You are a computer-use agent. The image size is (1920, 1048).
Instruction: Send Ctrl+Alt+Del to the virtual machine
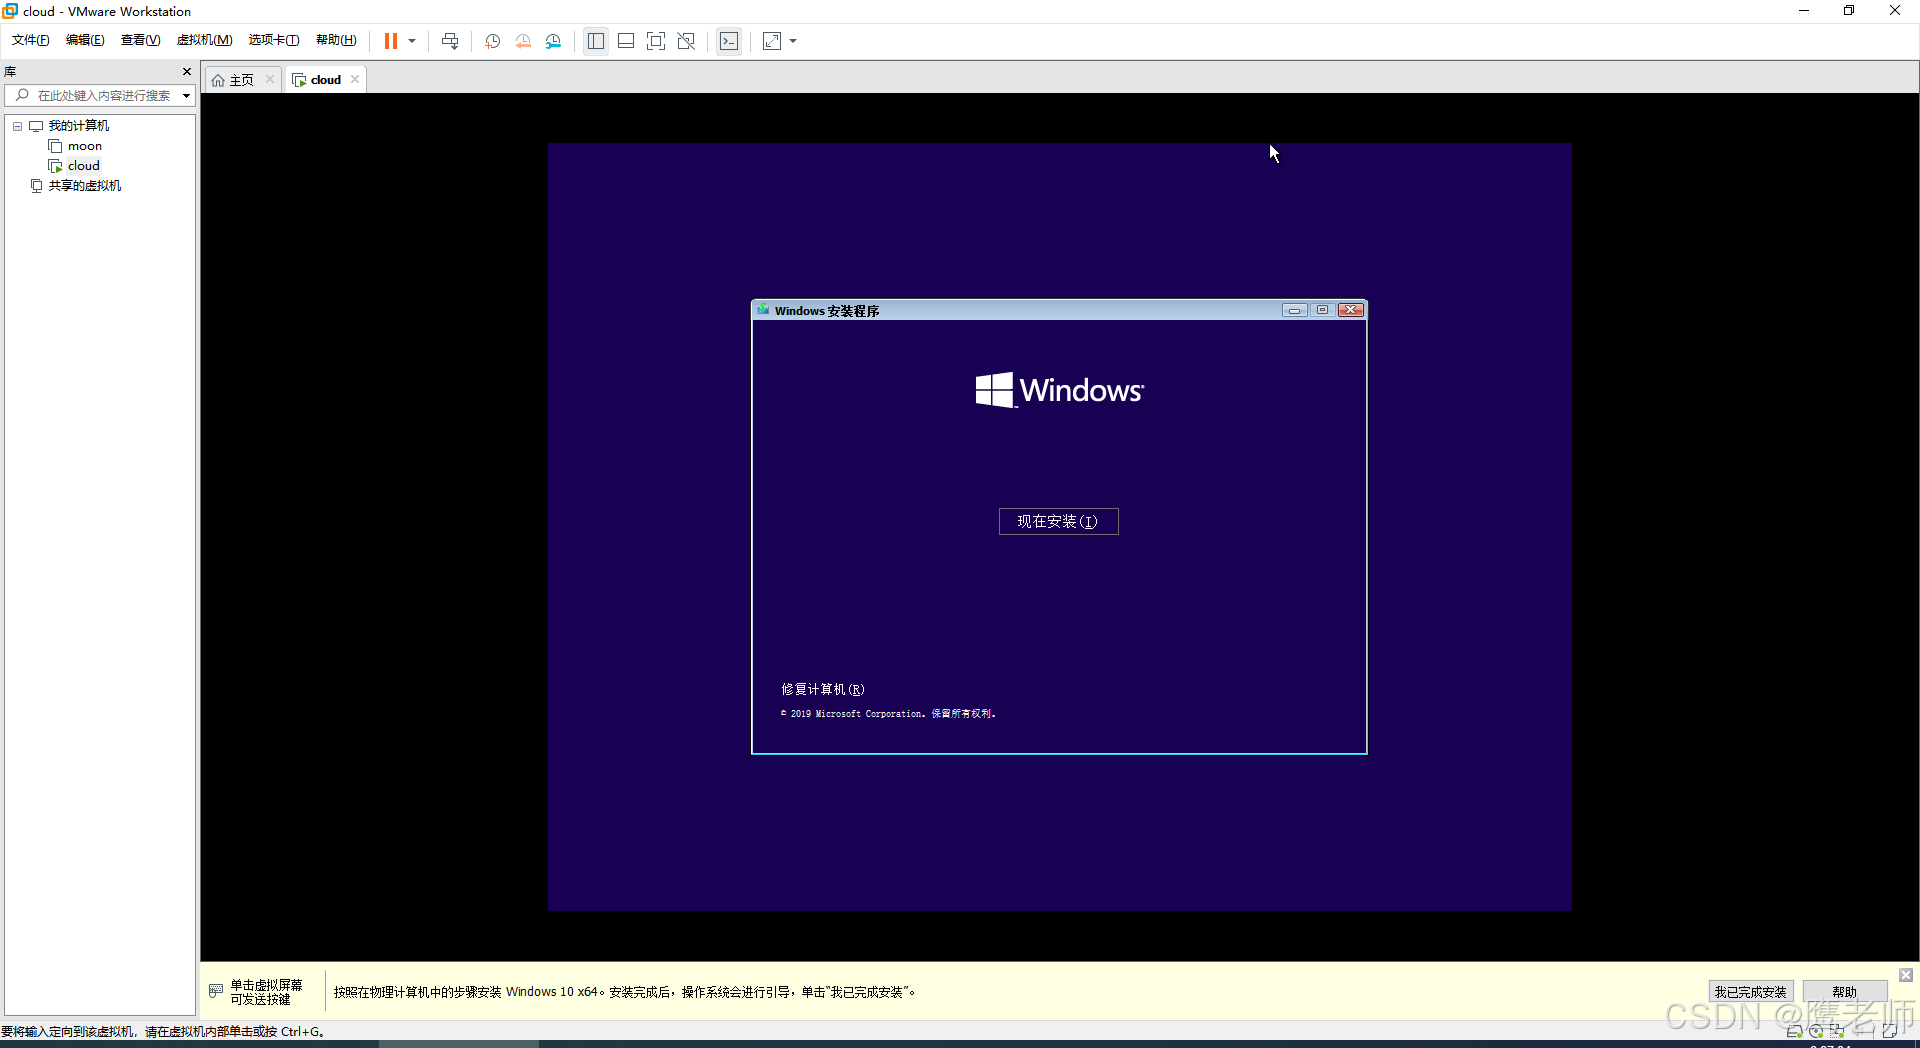click(450, 41)
